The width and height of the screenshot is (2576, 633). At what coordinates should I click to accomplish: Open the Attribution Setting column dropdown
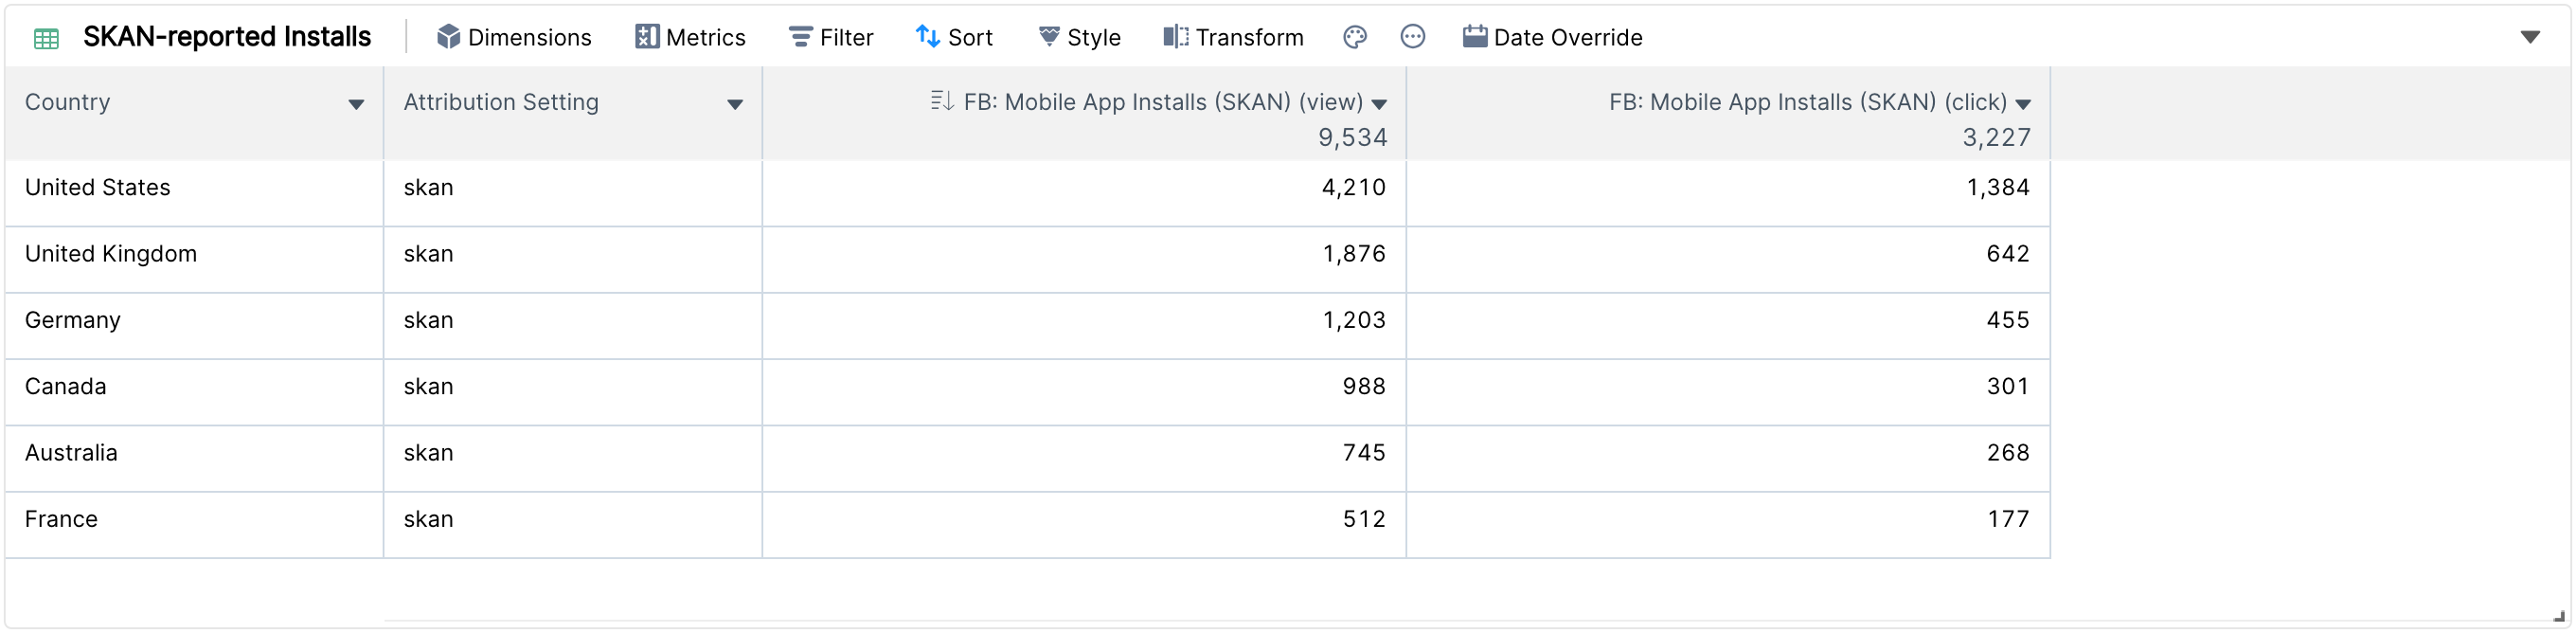coord(735,105)
